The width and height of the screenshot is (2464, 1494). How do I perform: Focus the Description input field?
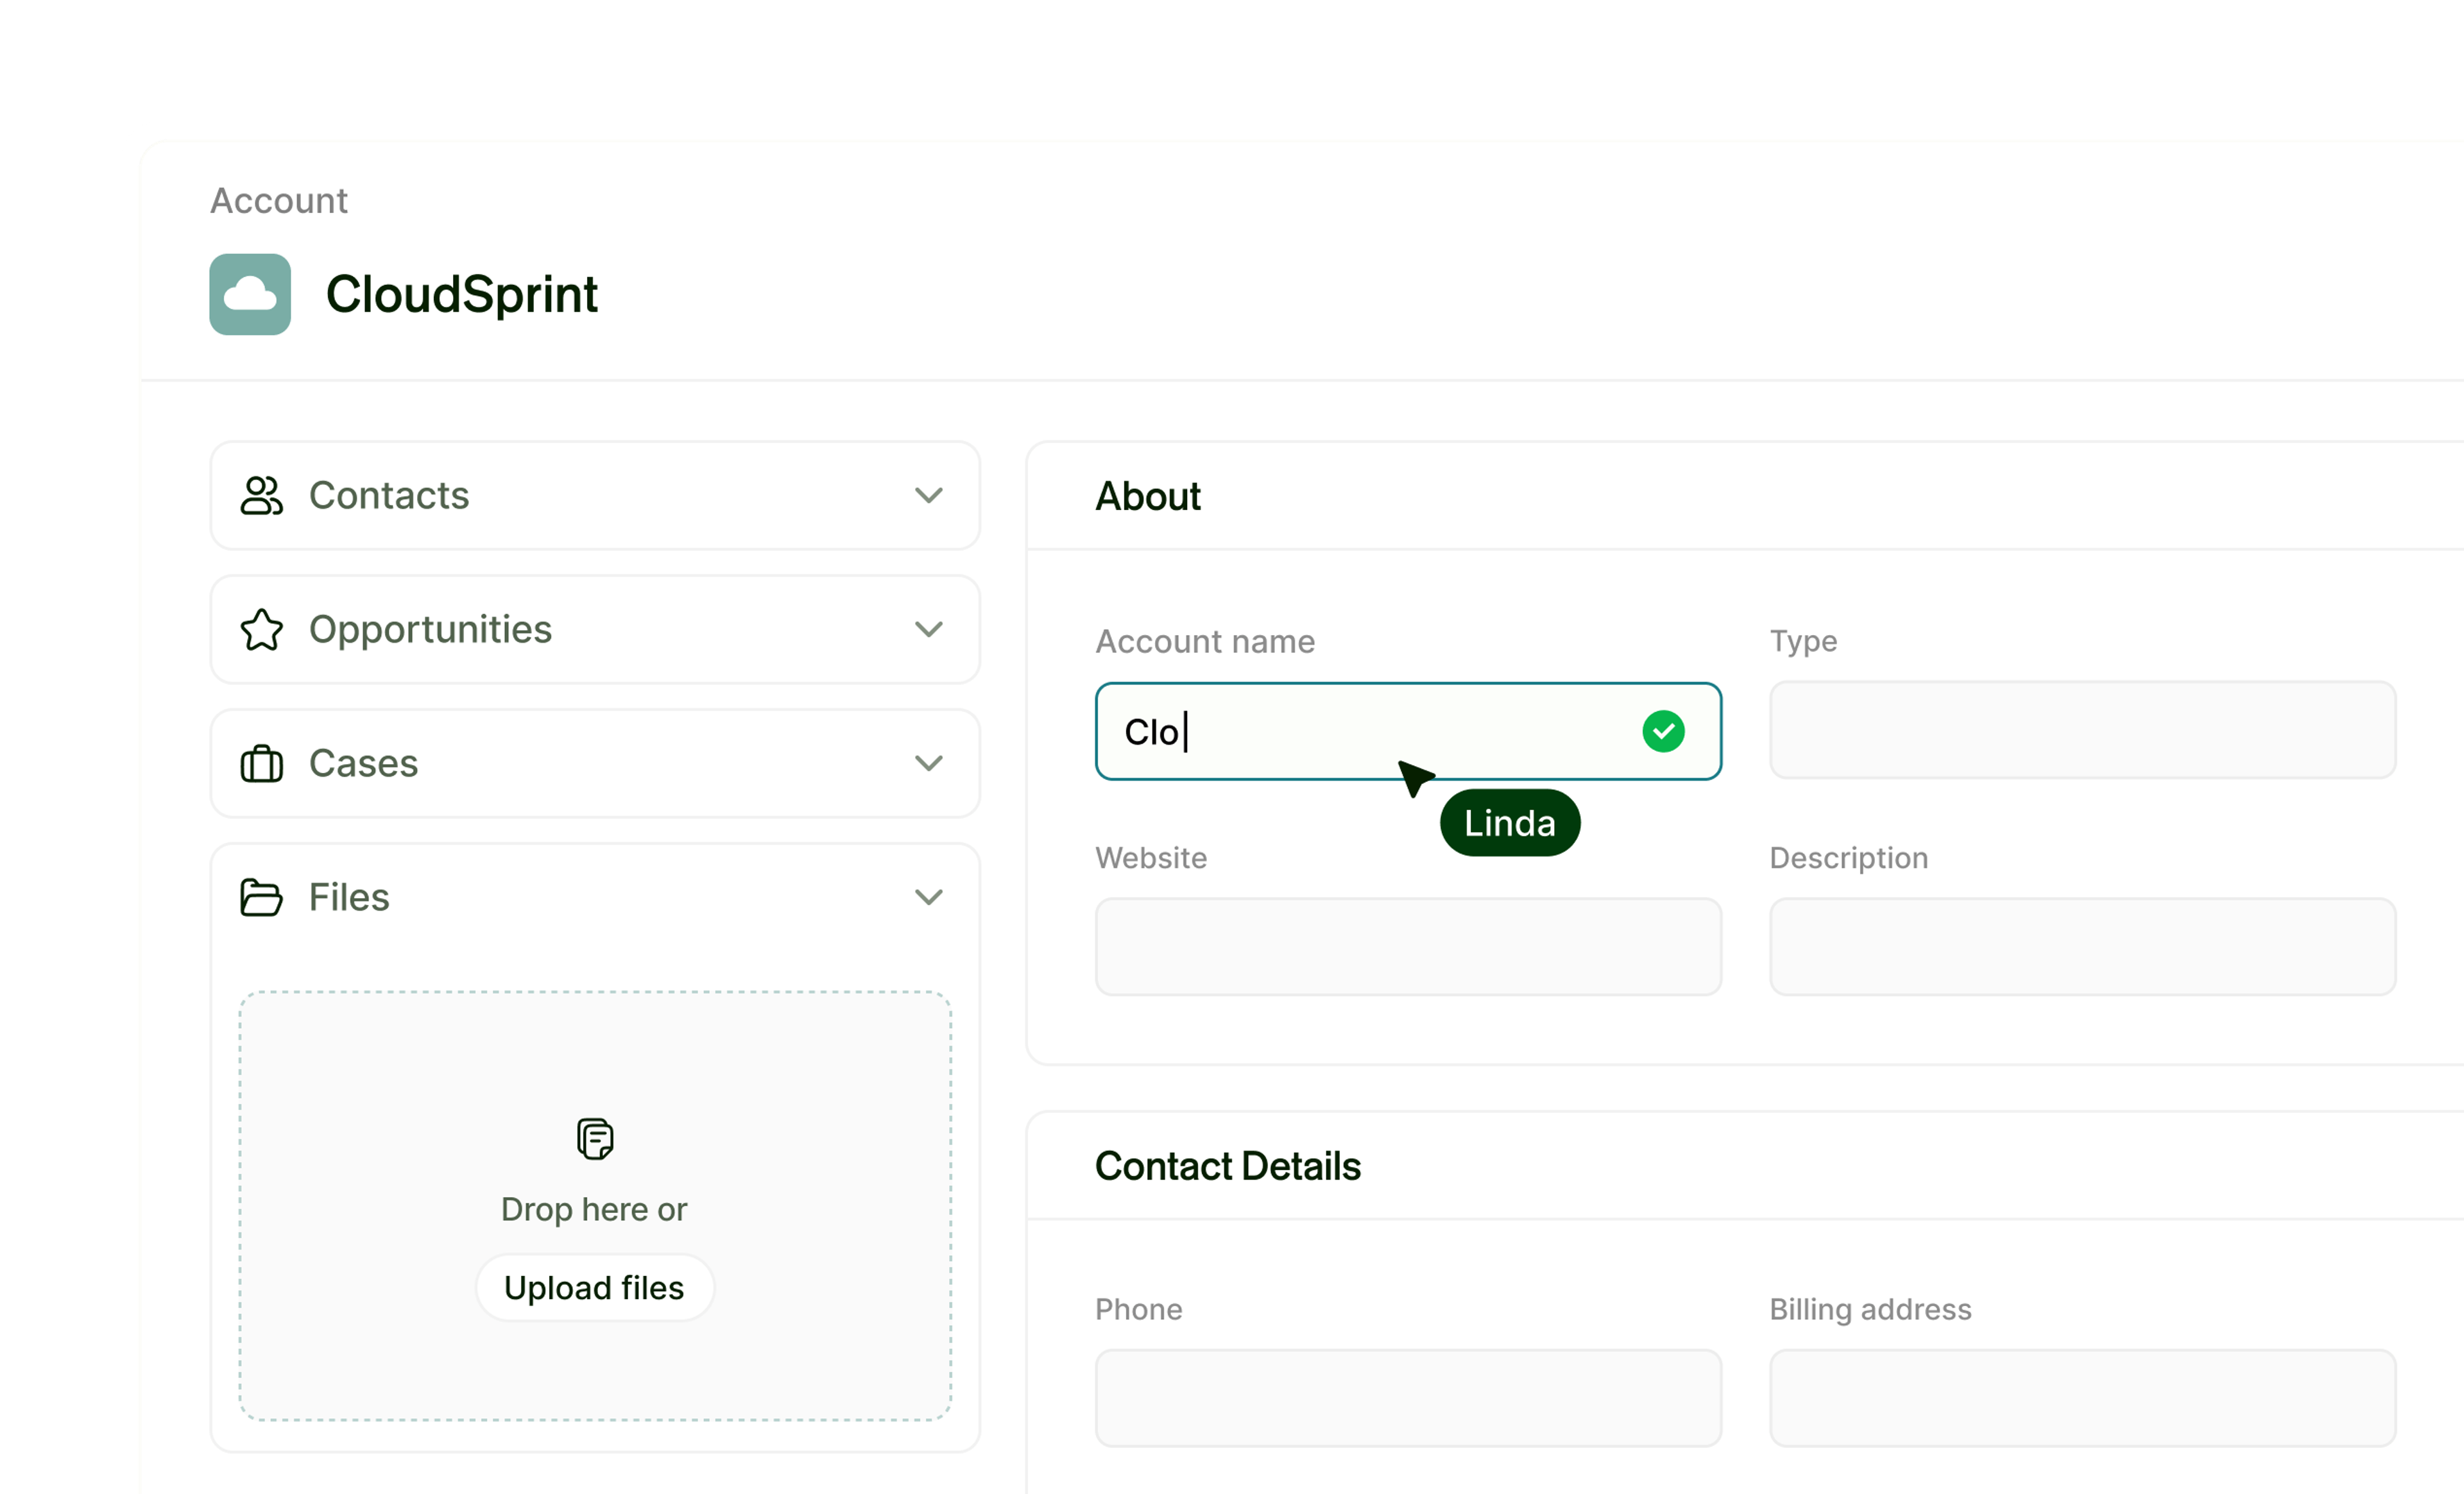2082,946
